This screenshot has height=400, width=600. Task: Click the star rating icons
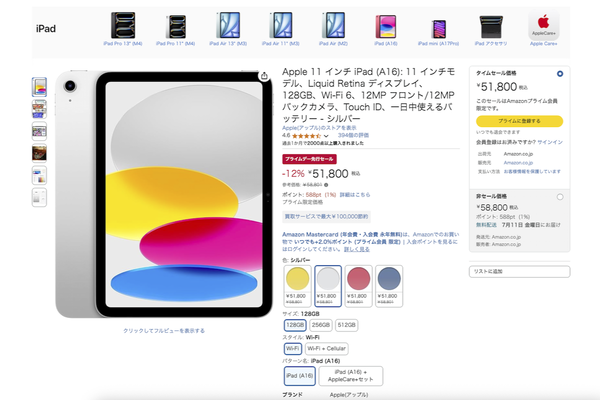click(x=307, y=136)
